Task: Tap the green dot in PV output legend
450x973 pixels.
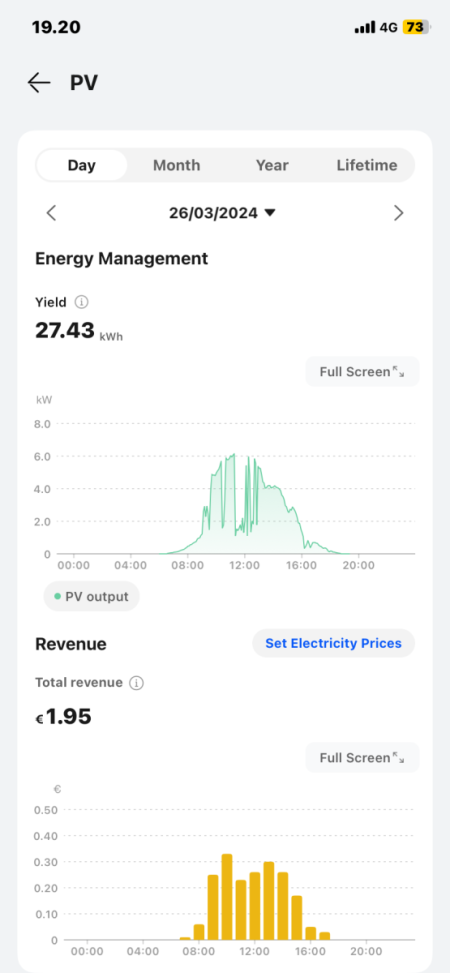Action: [x=58, y=596]
